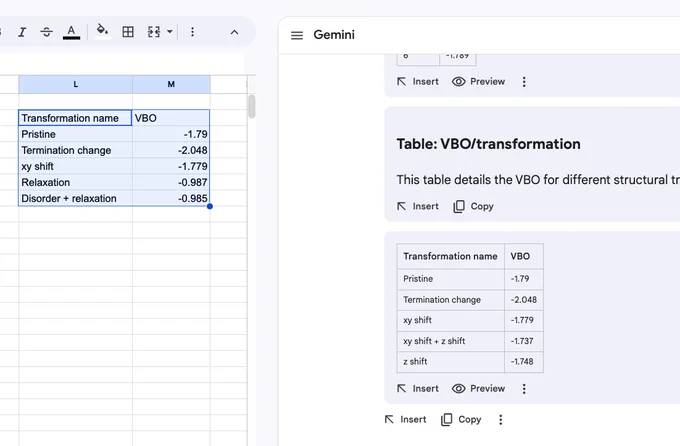Screen dimensions: 680x446
Task: Open the toolbar's more options menu
Action: tap(193, 32)
